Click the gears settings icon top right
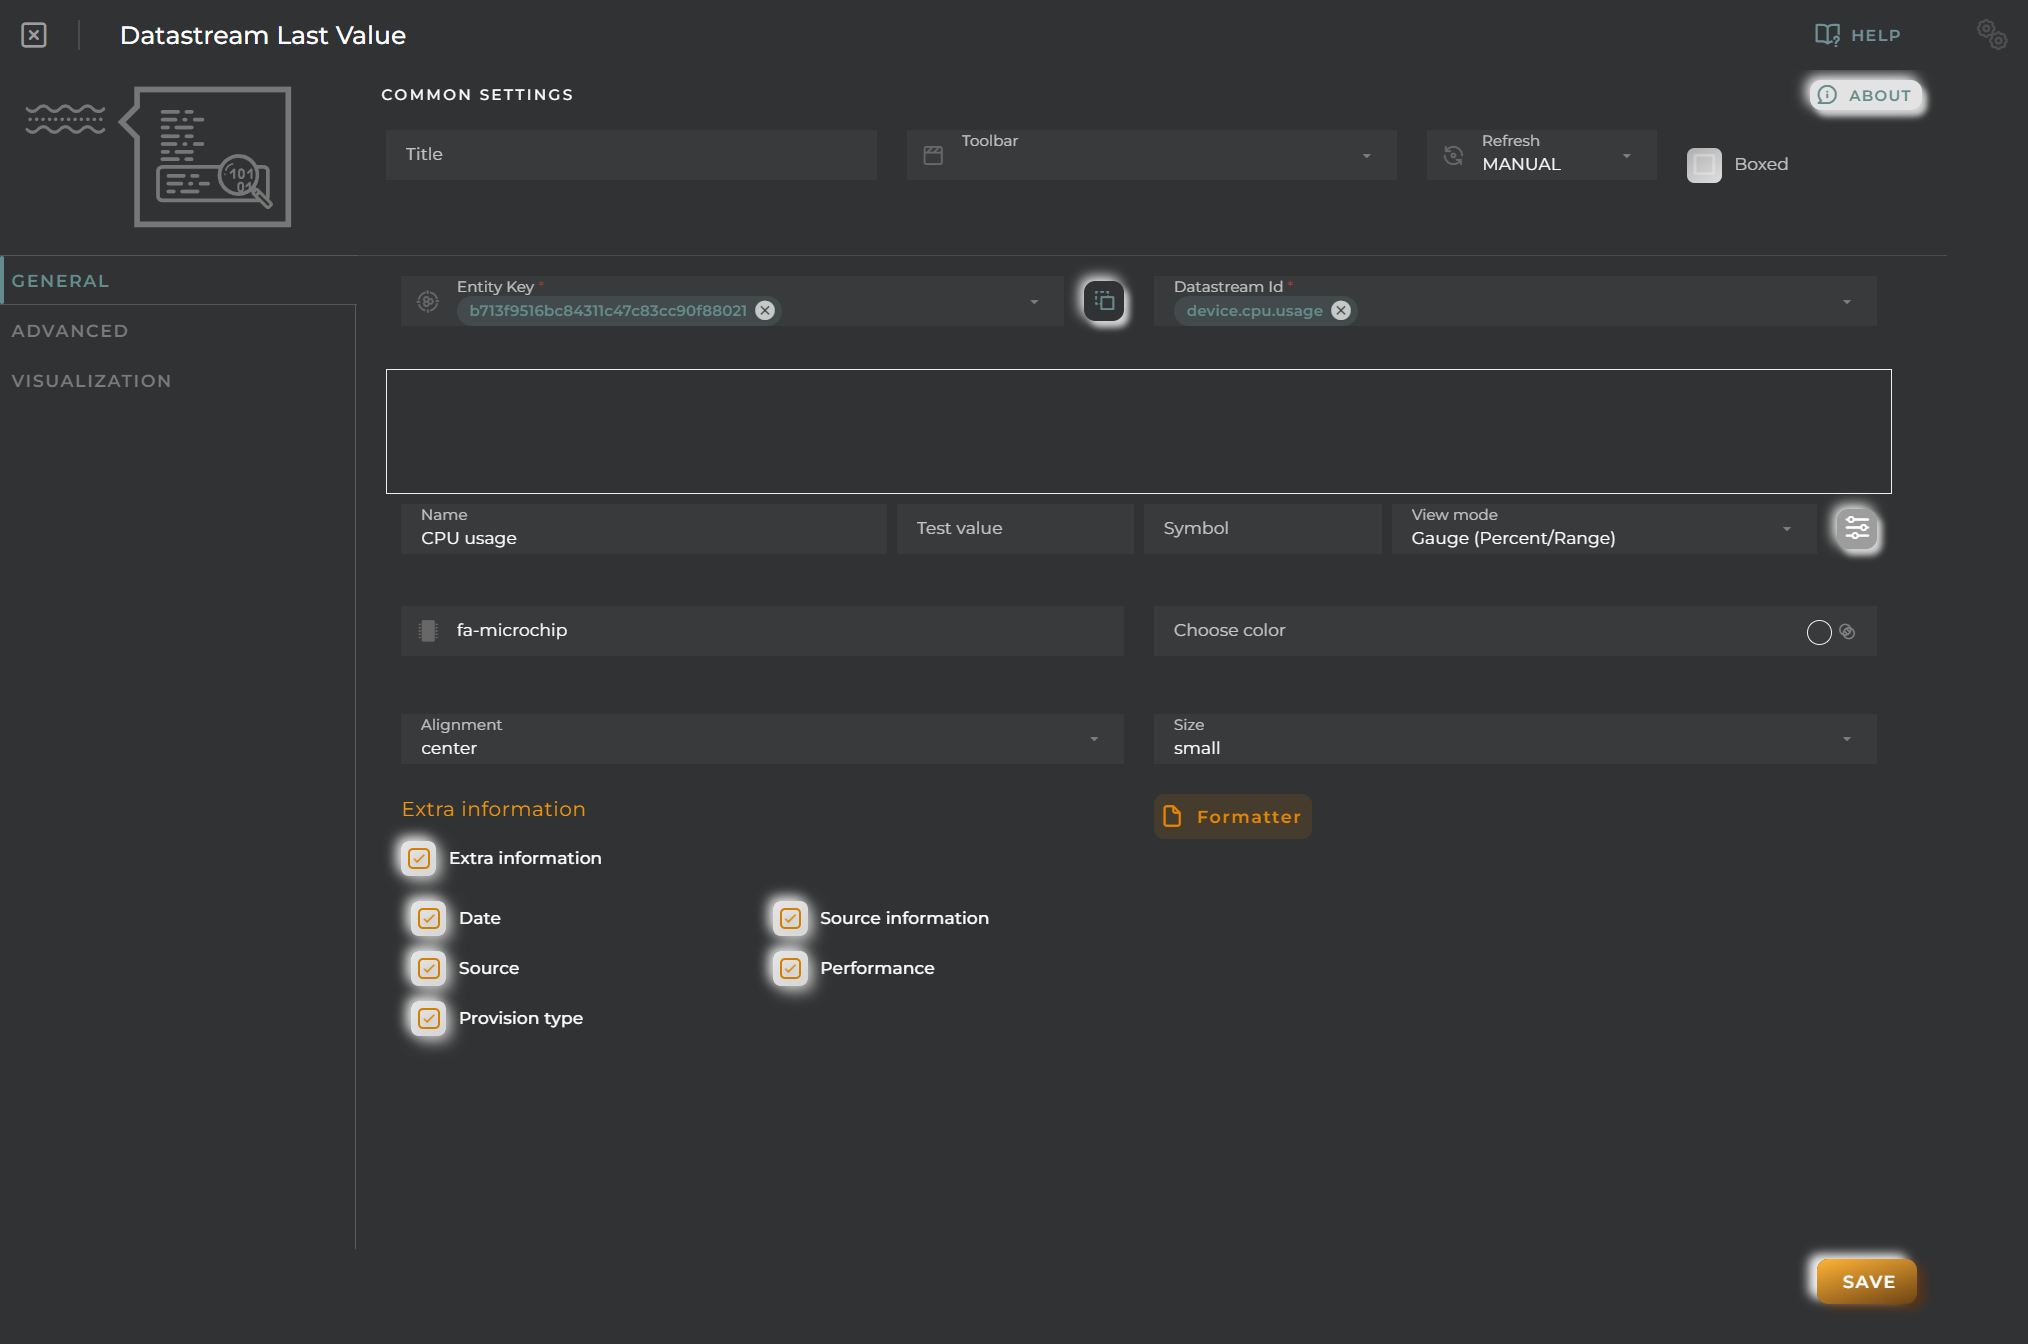The width and height of the screenshot is (2028, 1344). [1991, 35]
